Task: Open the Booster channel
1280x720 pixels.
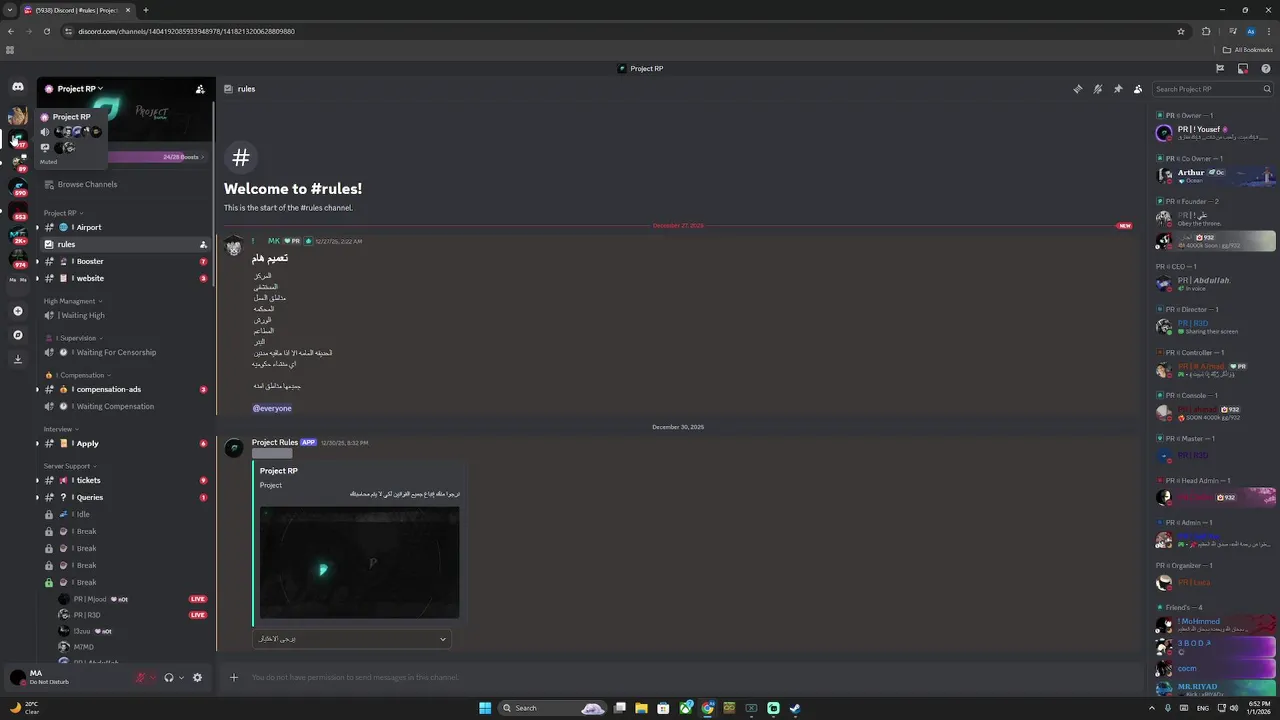Action: [x=125, y=261]
